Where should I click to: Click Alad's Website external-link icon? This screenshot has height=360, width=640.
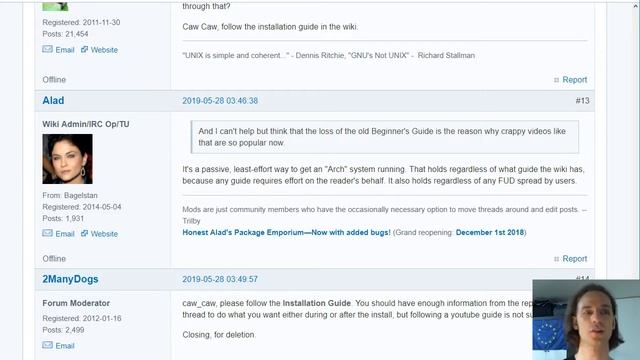click(84, 233)
